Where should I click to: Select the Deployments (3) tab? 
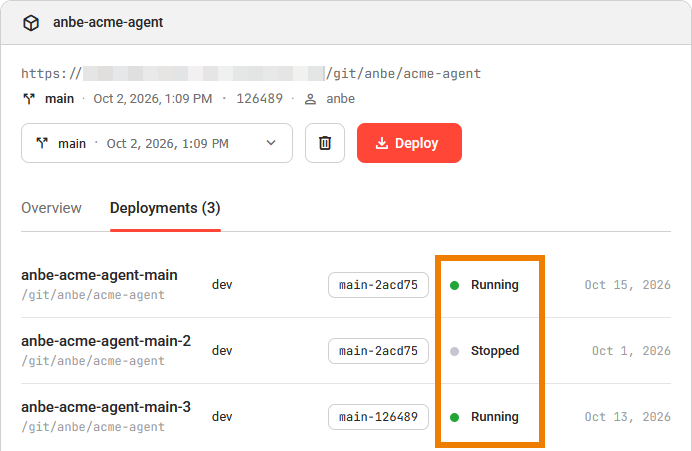click(165, 208)
